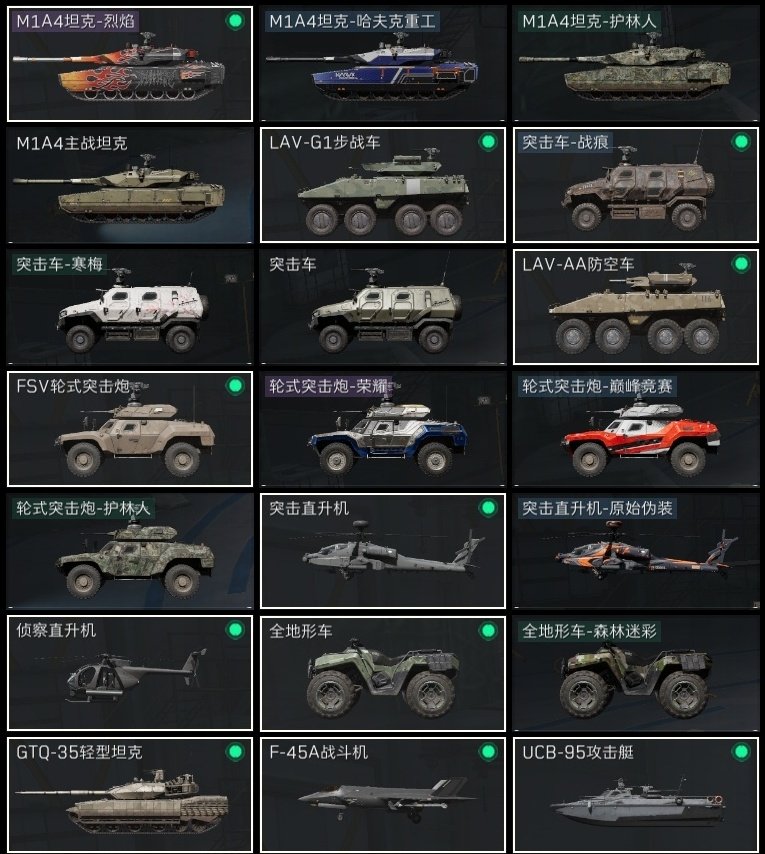Pick the red 轮式突击炮-巅峰竞赛 skin

(x=636, y=429)
